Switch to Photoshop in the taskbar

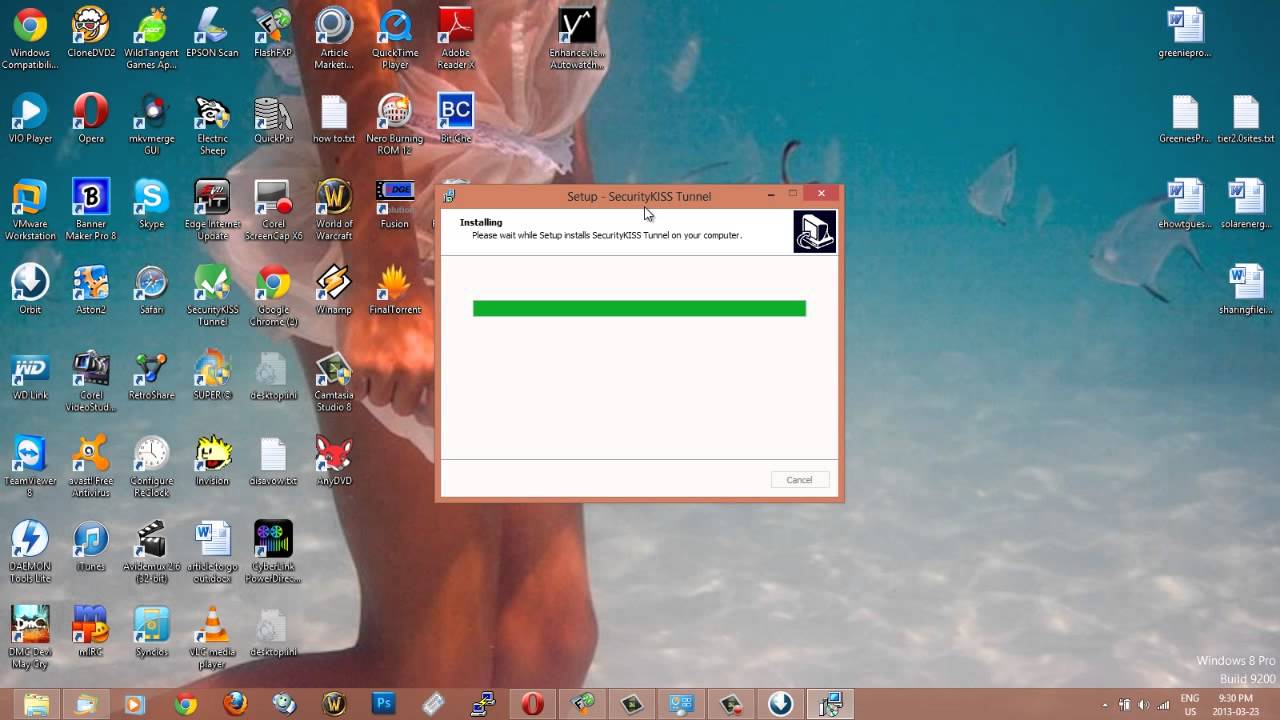(x=383, y=704)
